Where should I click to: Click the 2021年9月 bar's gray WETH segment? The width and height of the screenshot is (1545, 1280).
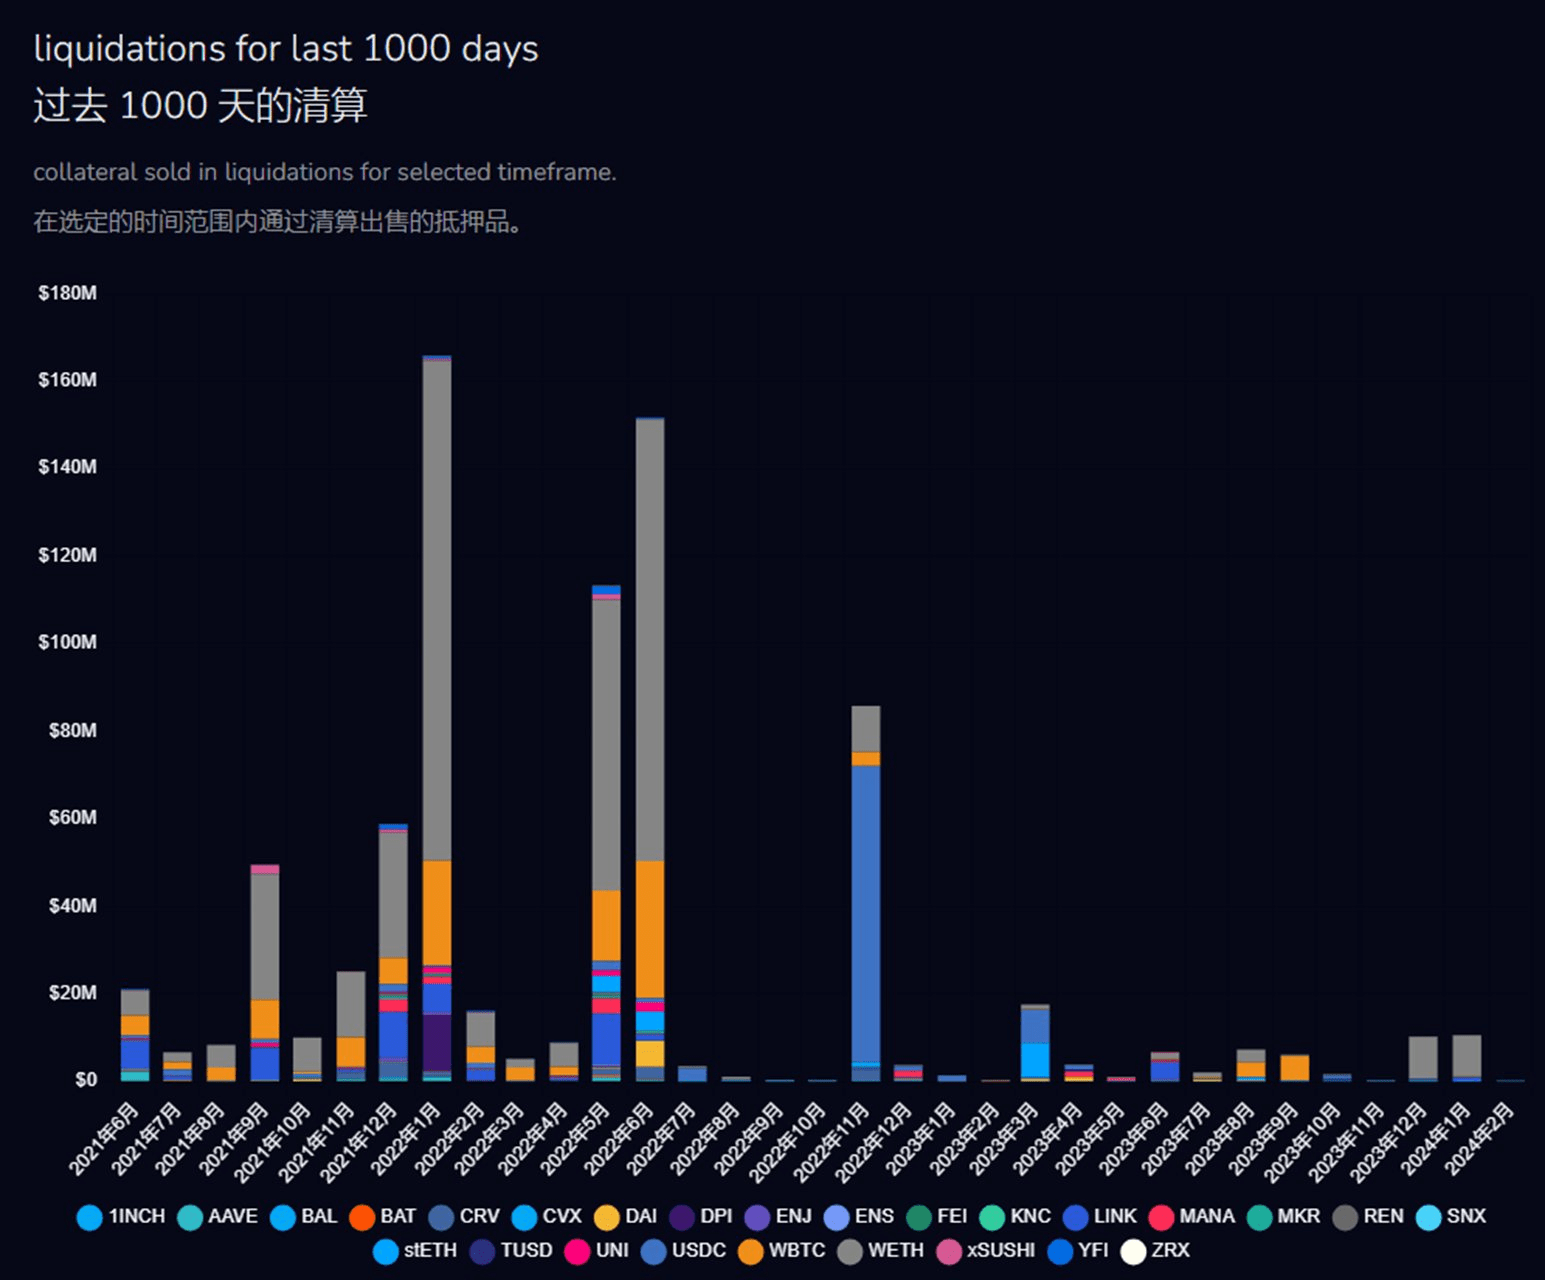coord(265,937)
